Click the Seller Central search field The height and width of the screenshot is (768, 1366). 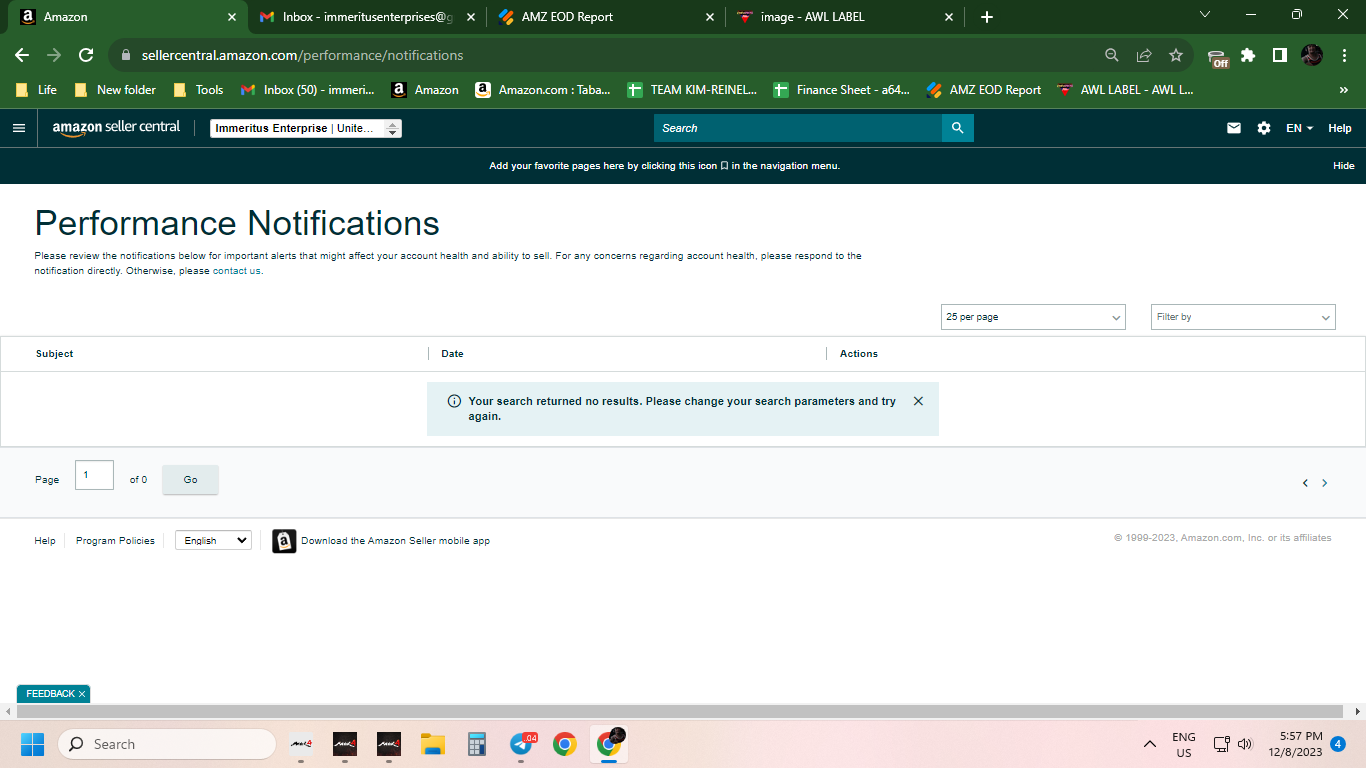[x=798, y=128]
